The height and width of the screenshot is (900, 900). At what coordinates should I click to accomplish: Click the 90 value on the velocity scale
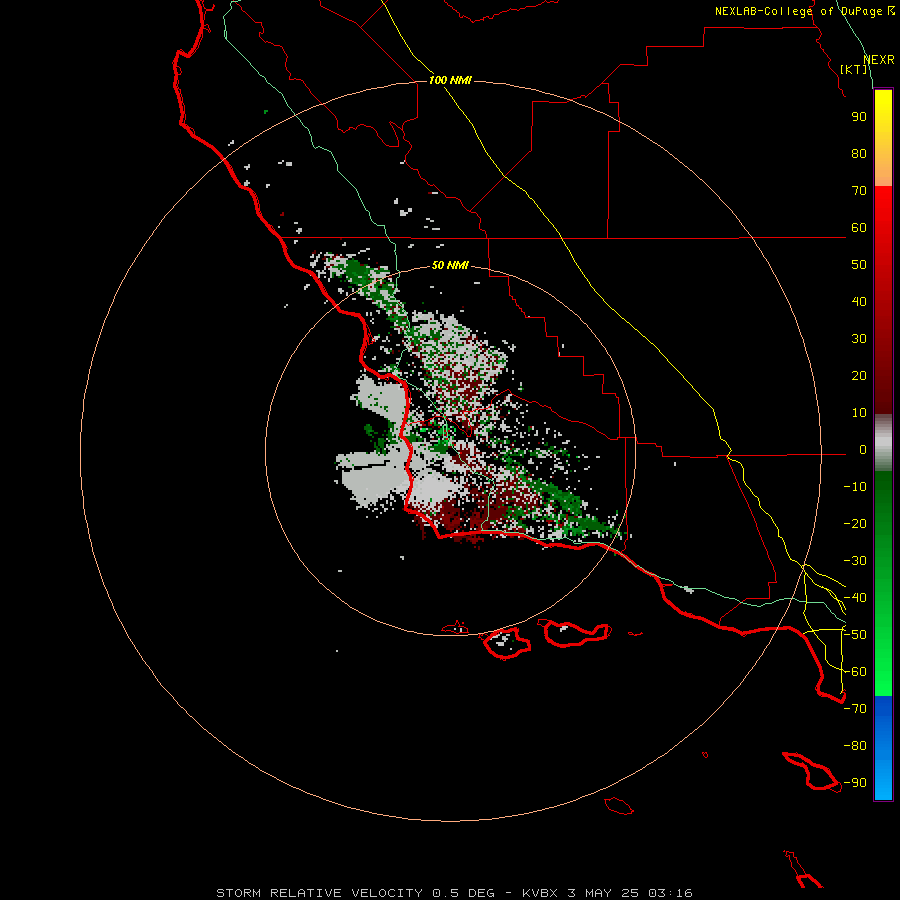tap(859, 117)
